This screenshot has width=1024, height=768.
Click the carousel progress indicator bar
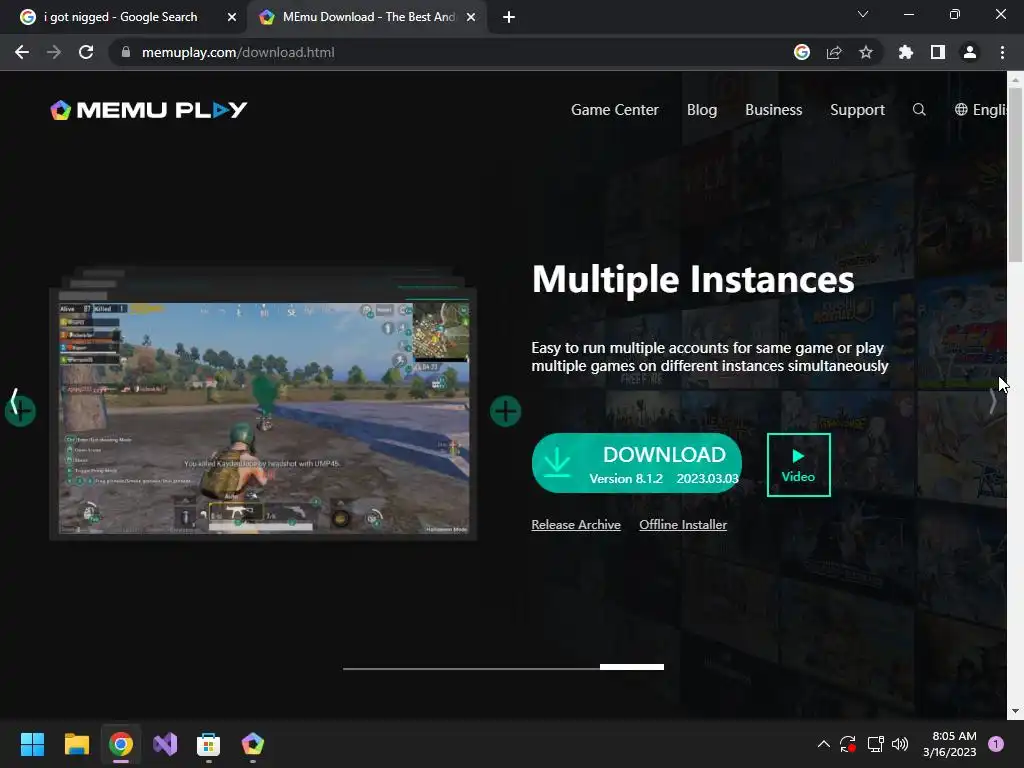(x=504, y=667)
